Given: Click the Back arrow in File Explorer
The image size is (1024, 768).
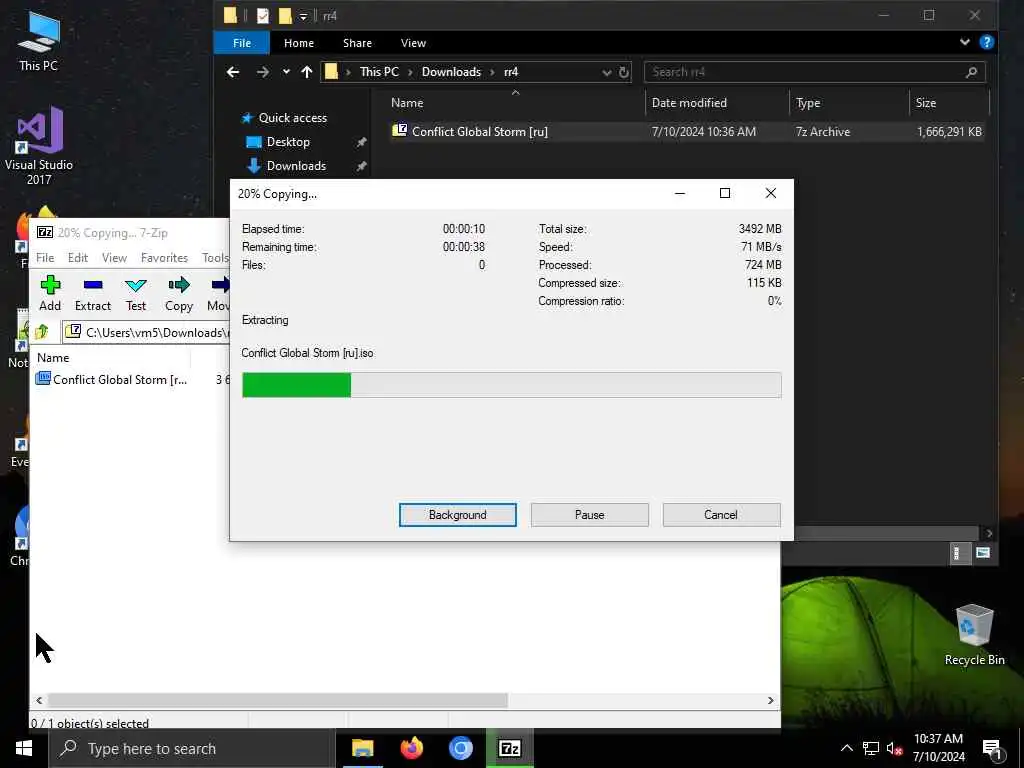Looking at the screenshot, I should [x=232, y=72].
